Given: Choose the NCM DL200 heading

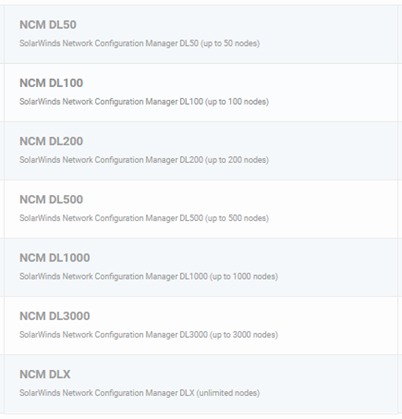Looking at the screenshot, I should point(51,141).
